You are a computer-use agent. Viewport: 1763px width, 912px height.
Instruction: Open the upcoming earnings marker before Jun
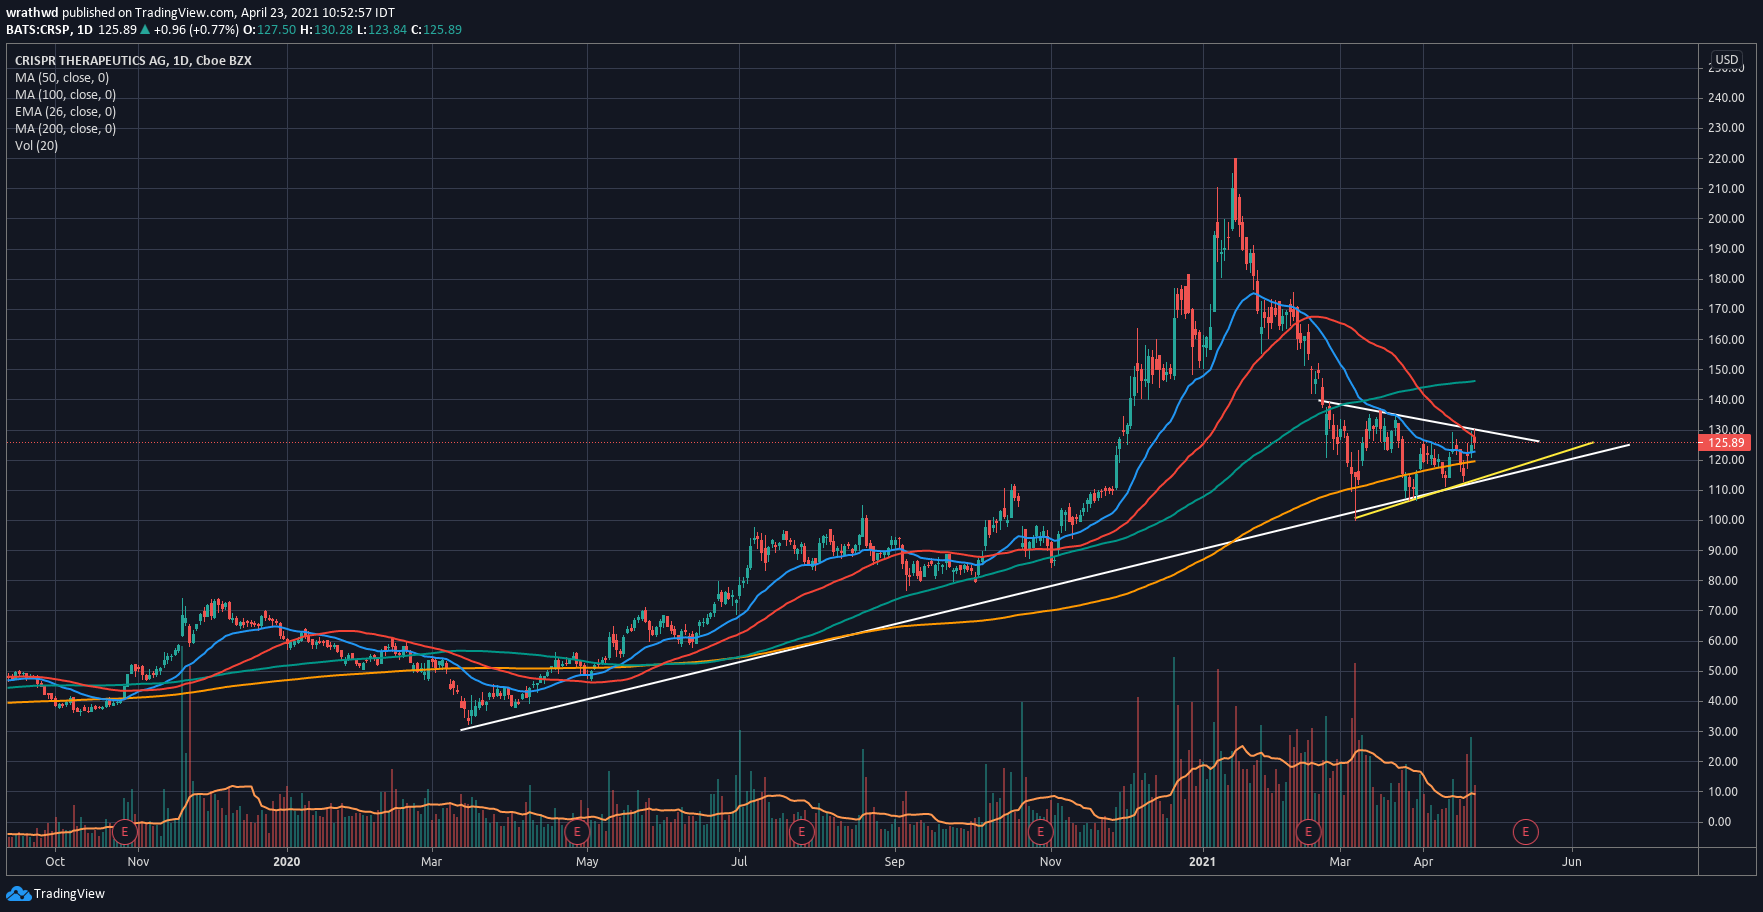coord(1525,831)
